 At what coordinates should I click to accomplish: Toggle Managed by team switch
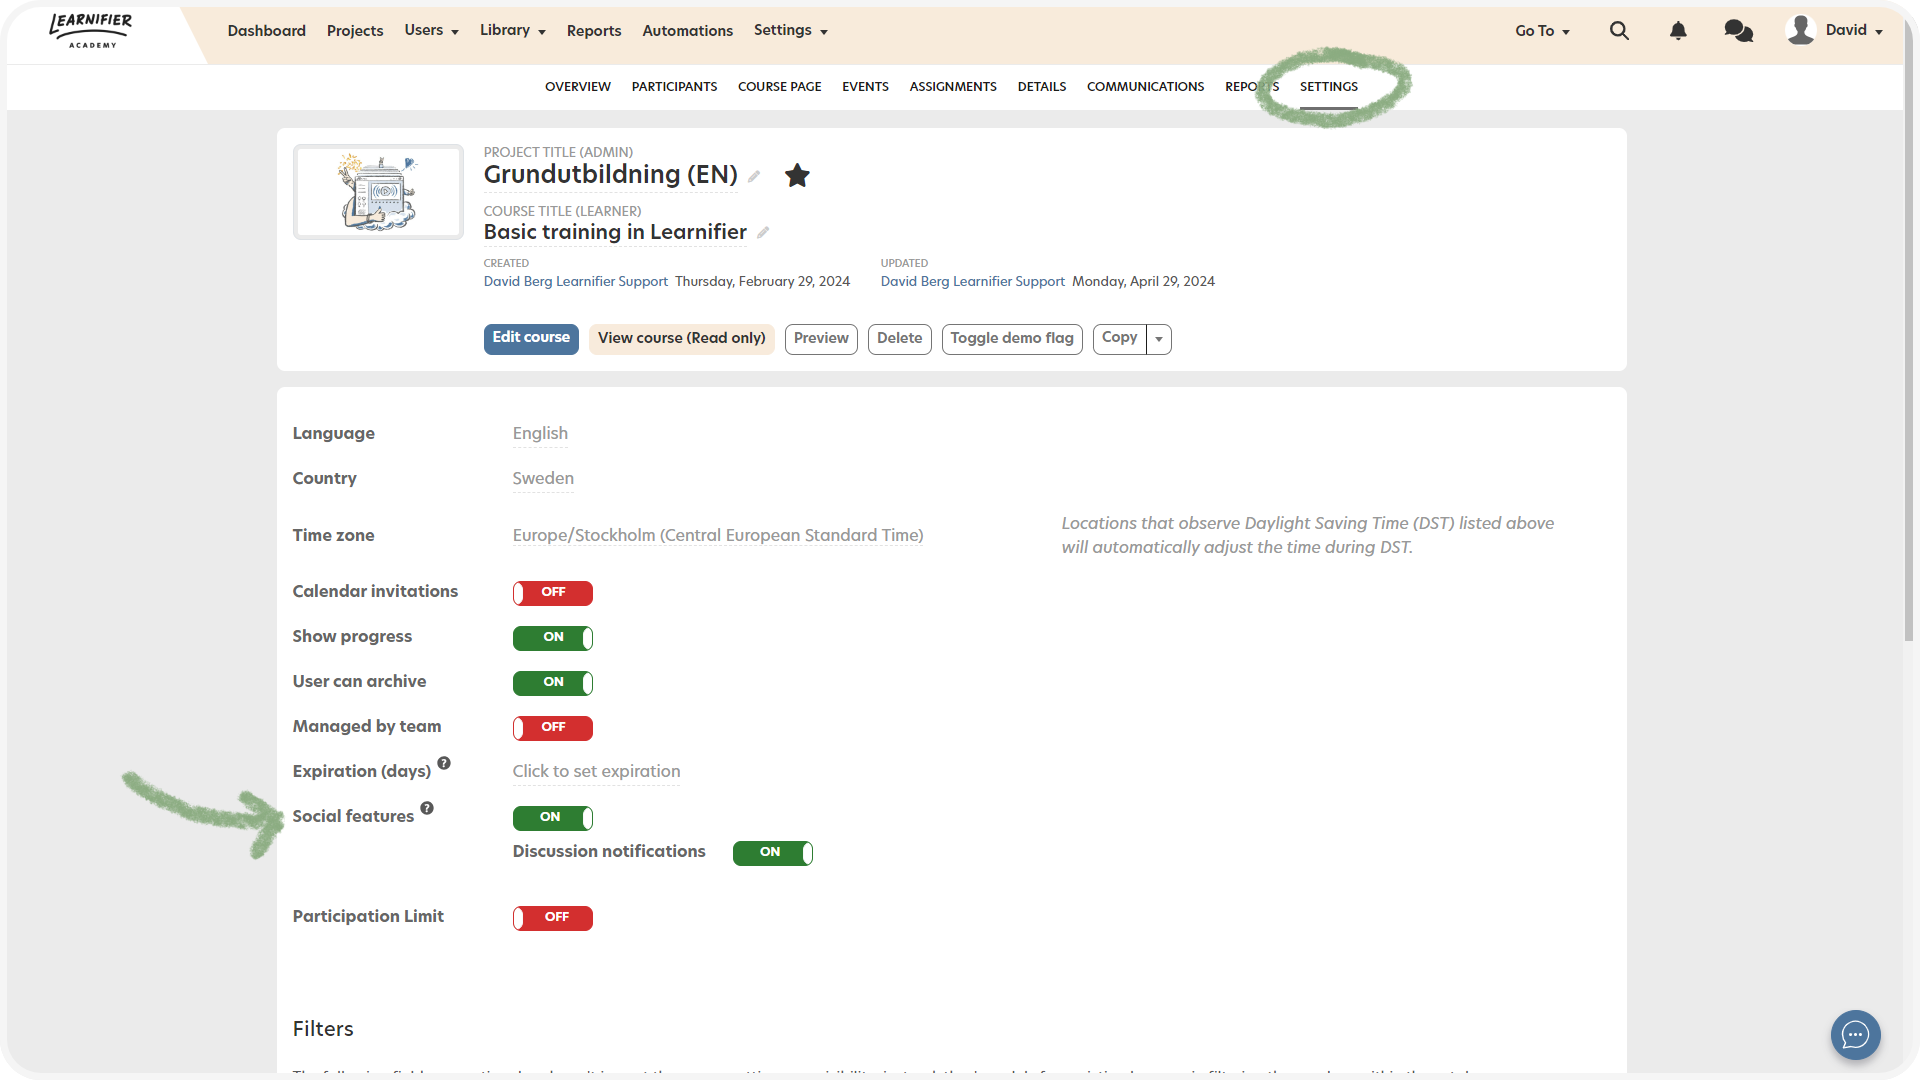tap(553, 728)
